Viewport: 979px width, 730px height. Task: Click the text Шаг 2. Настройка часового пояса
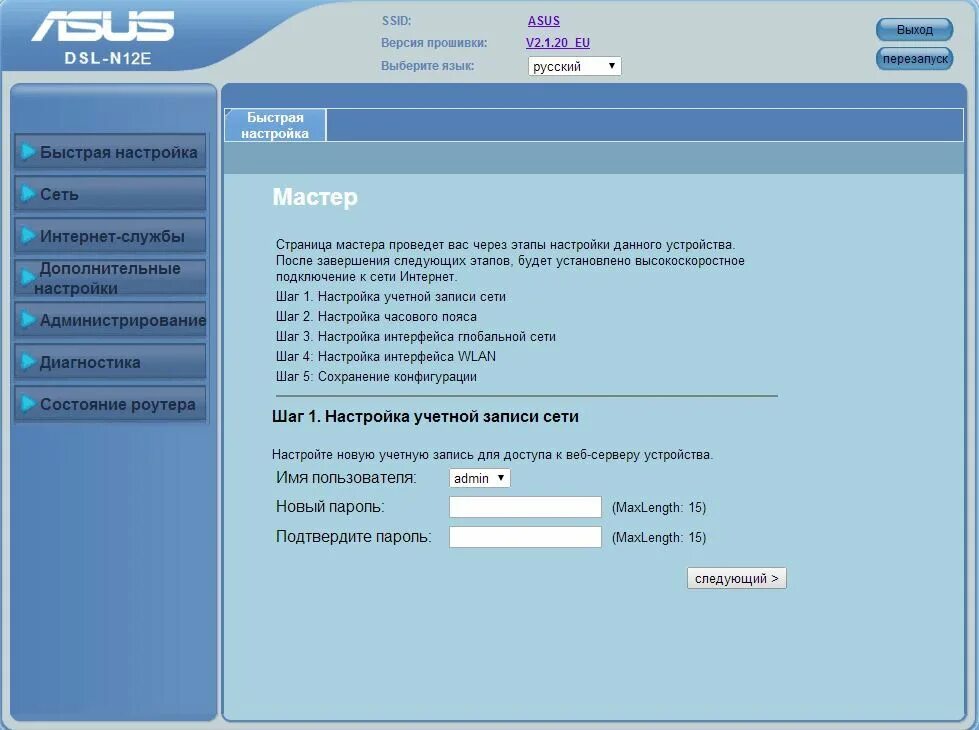click(376, 317)
